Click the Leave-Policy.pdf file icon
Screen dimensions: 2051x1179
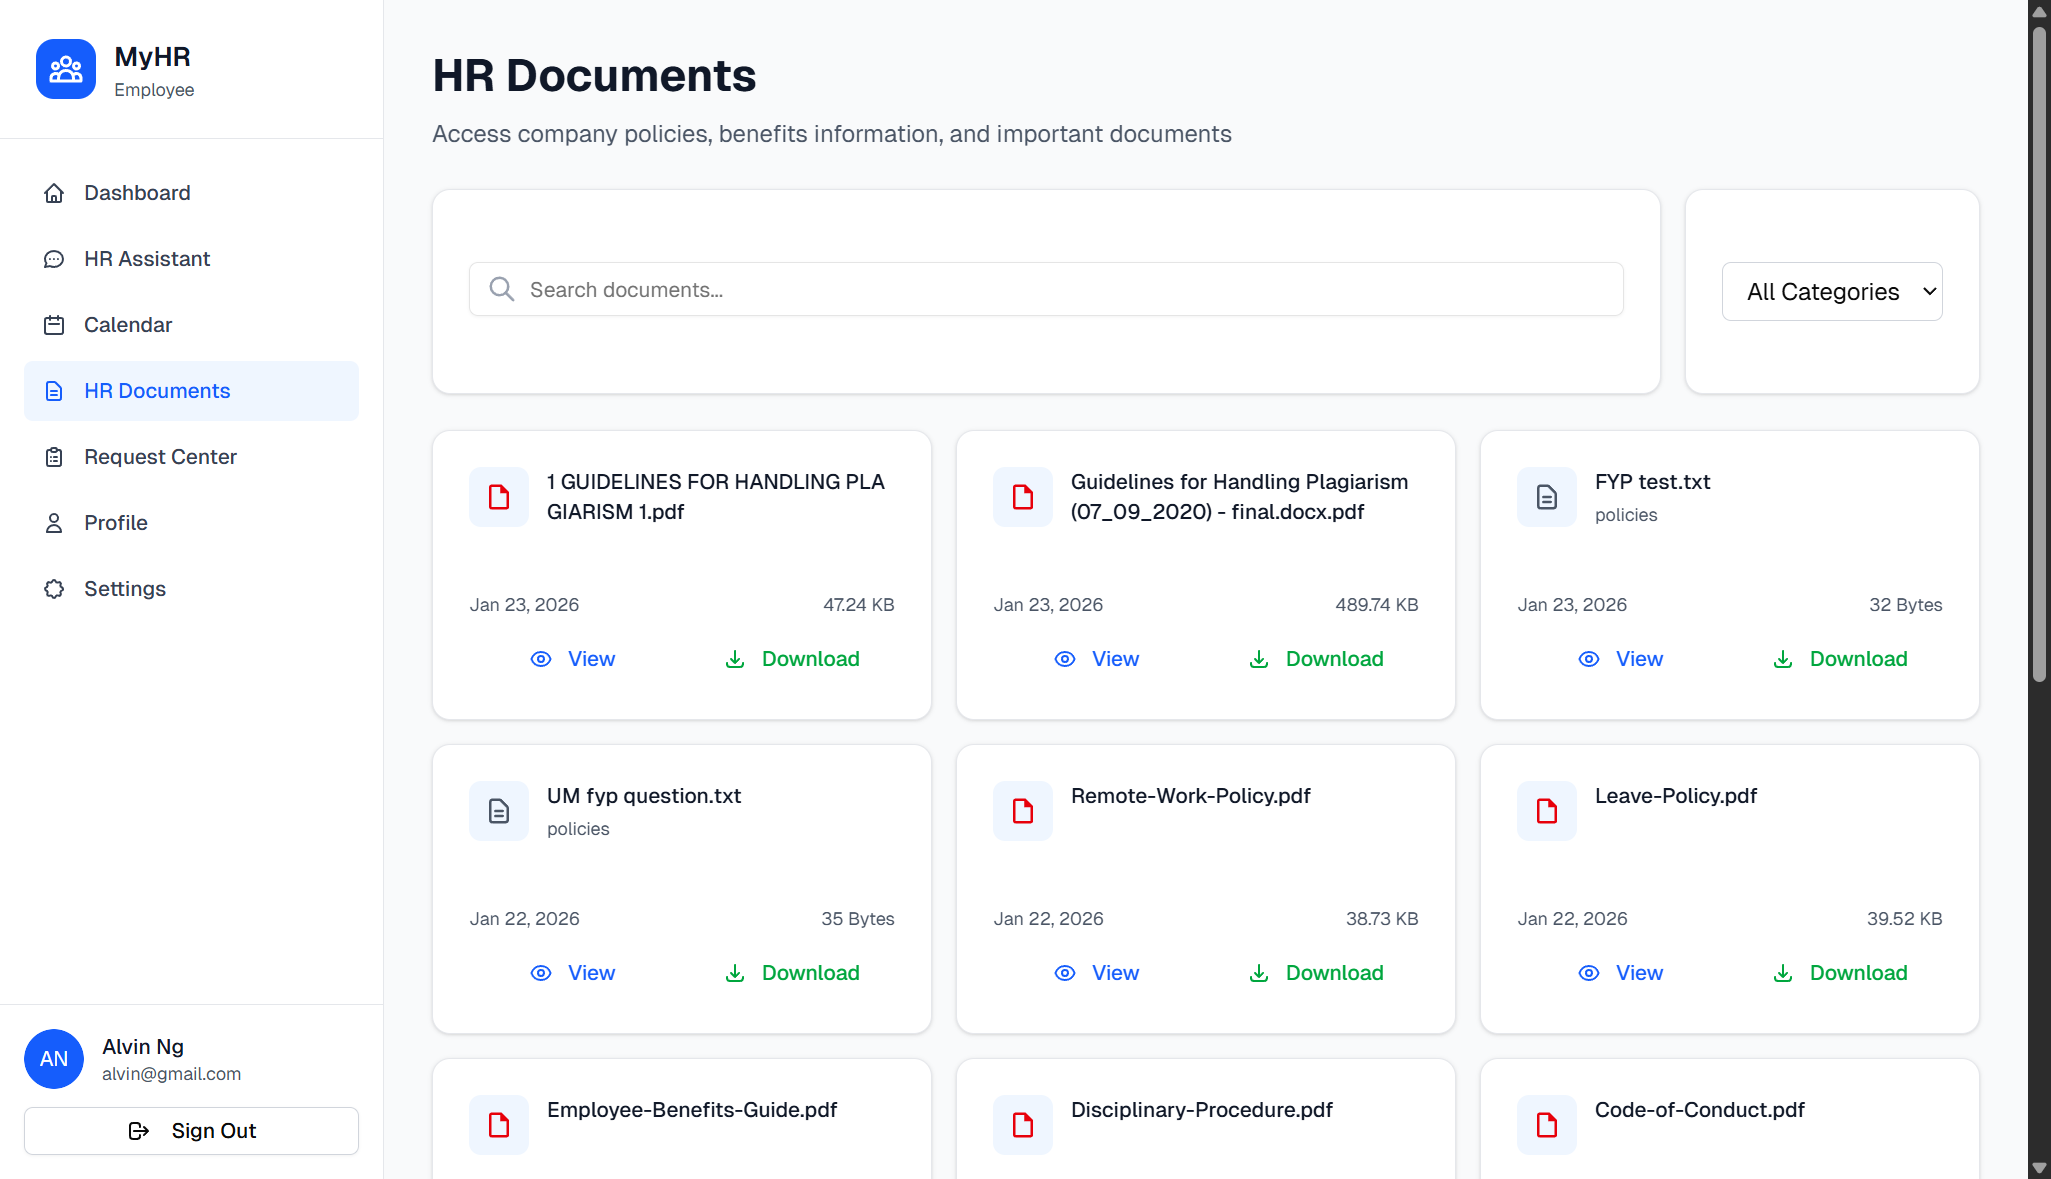[1546, 810]
